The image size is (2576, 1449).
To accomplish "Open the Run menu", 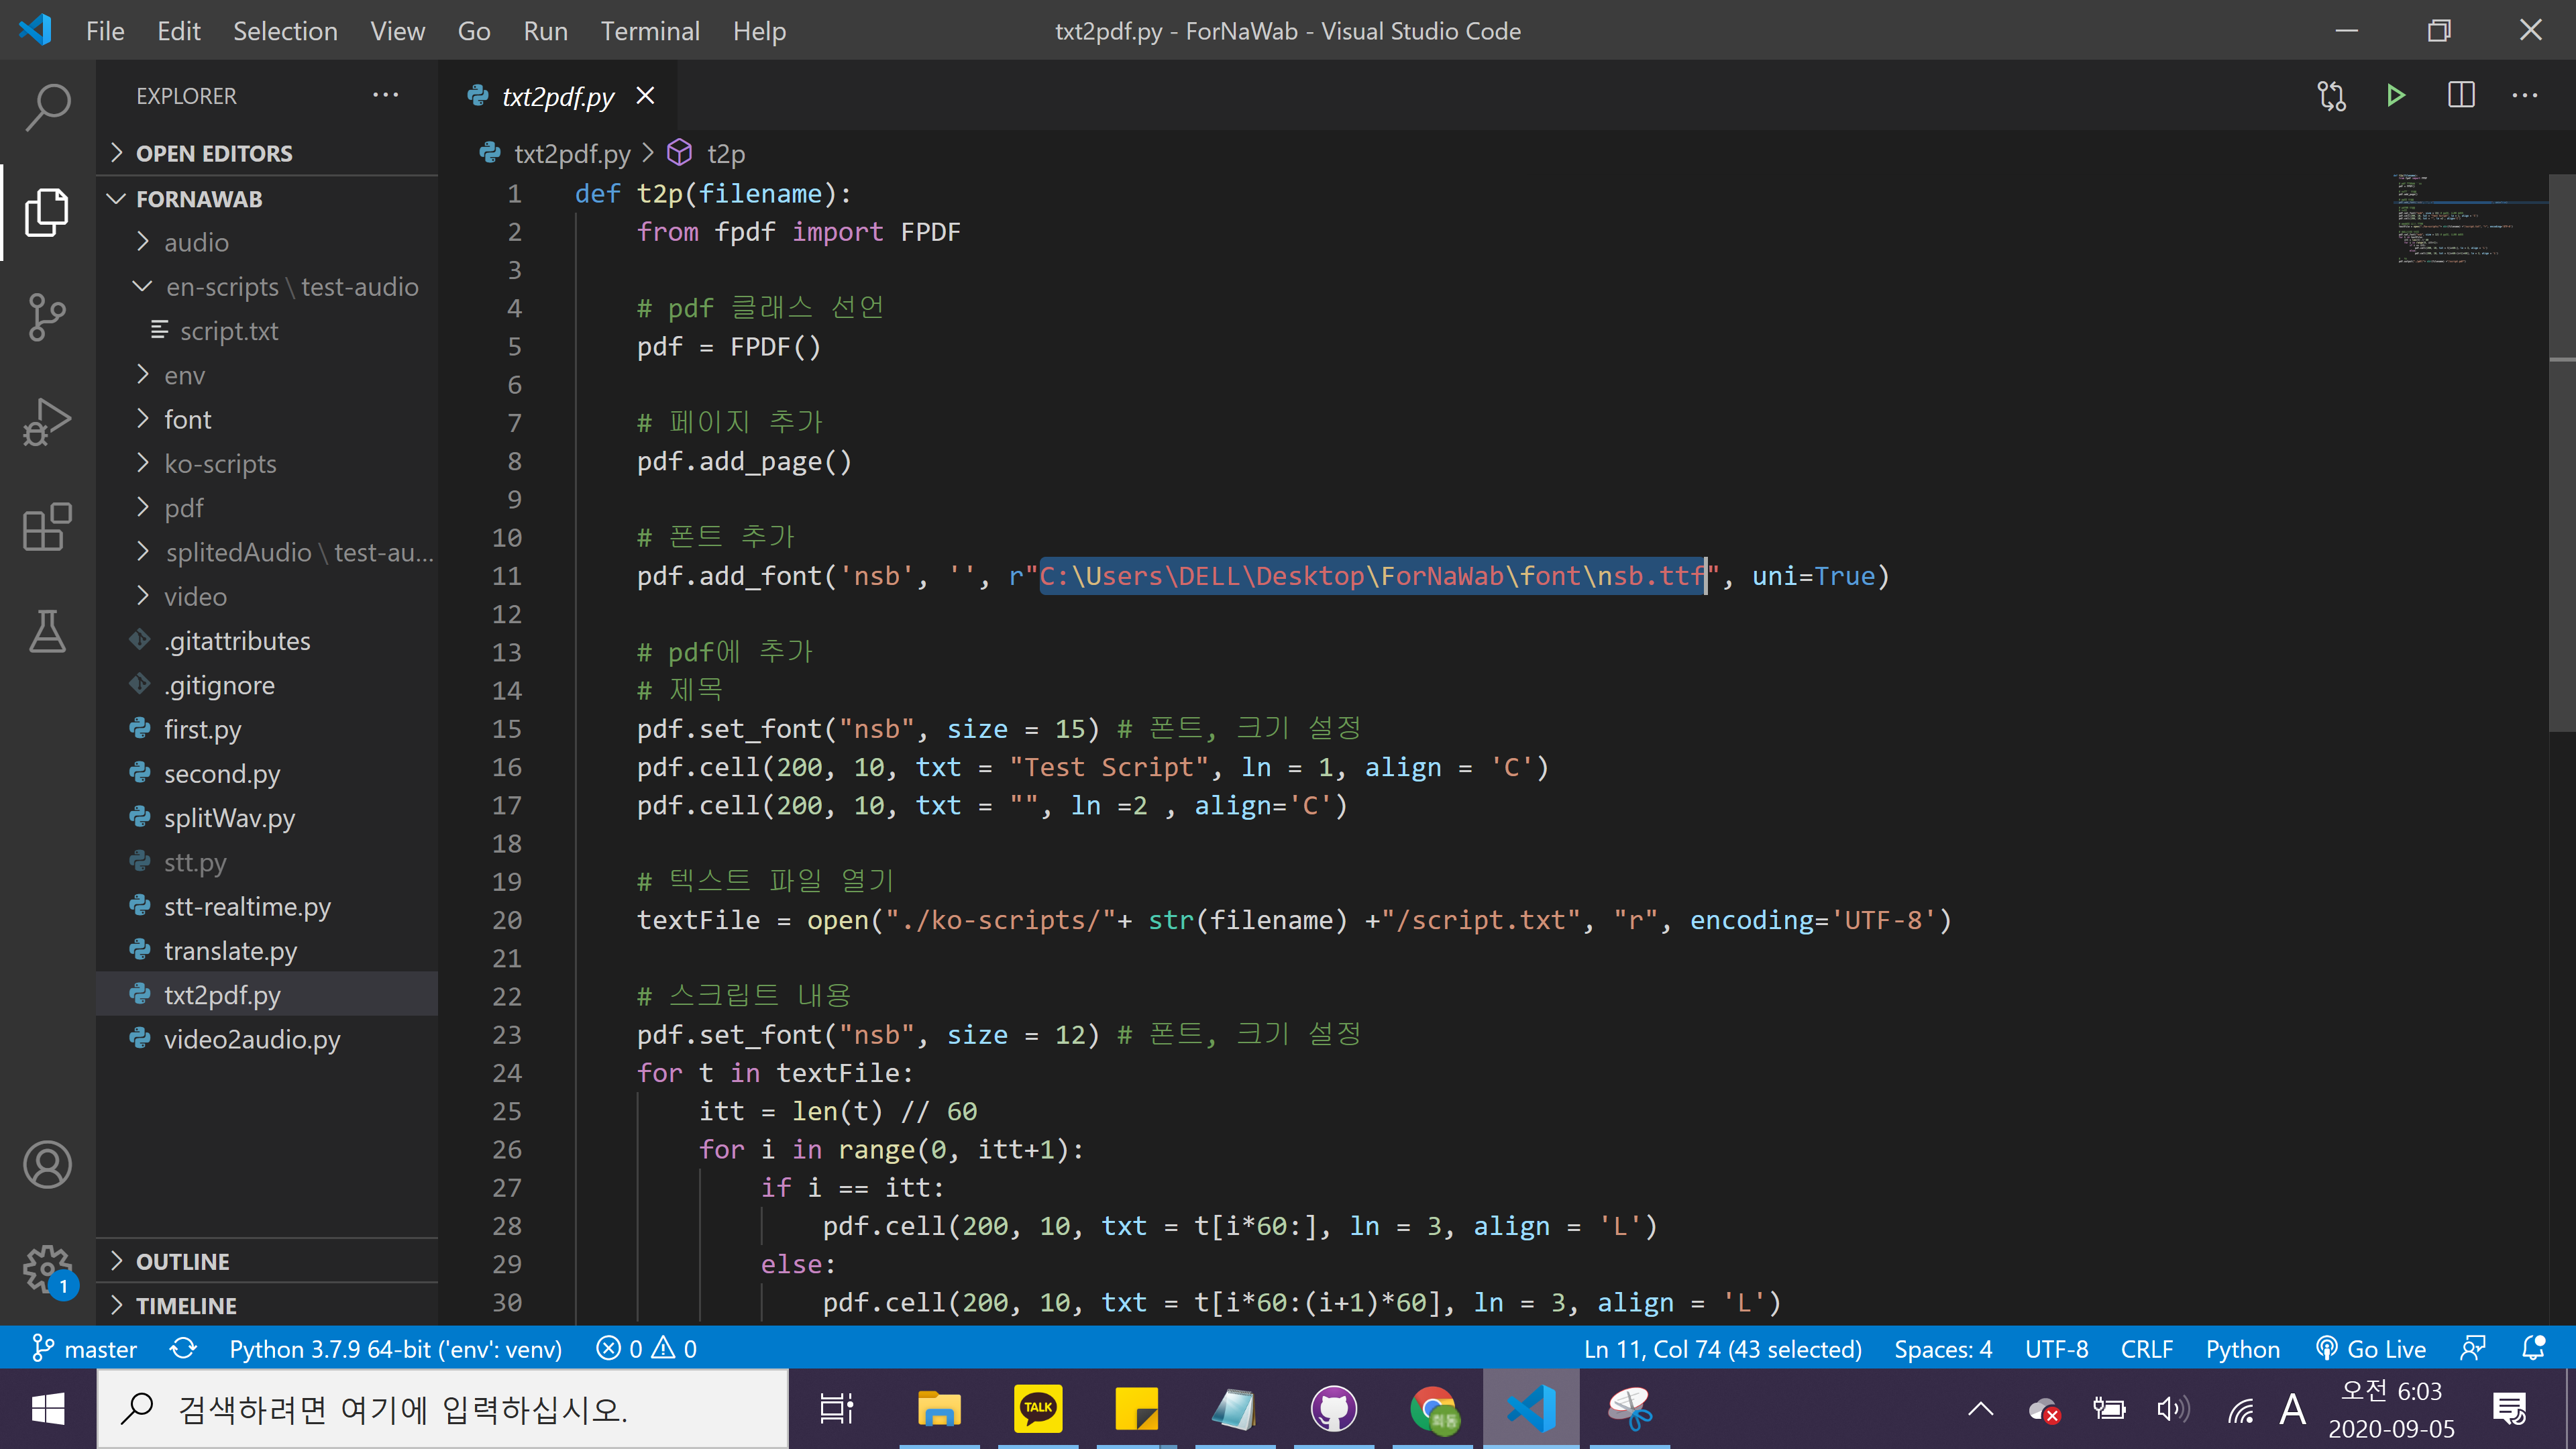I will pyautogui.click(x=545, y=30).
